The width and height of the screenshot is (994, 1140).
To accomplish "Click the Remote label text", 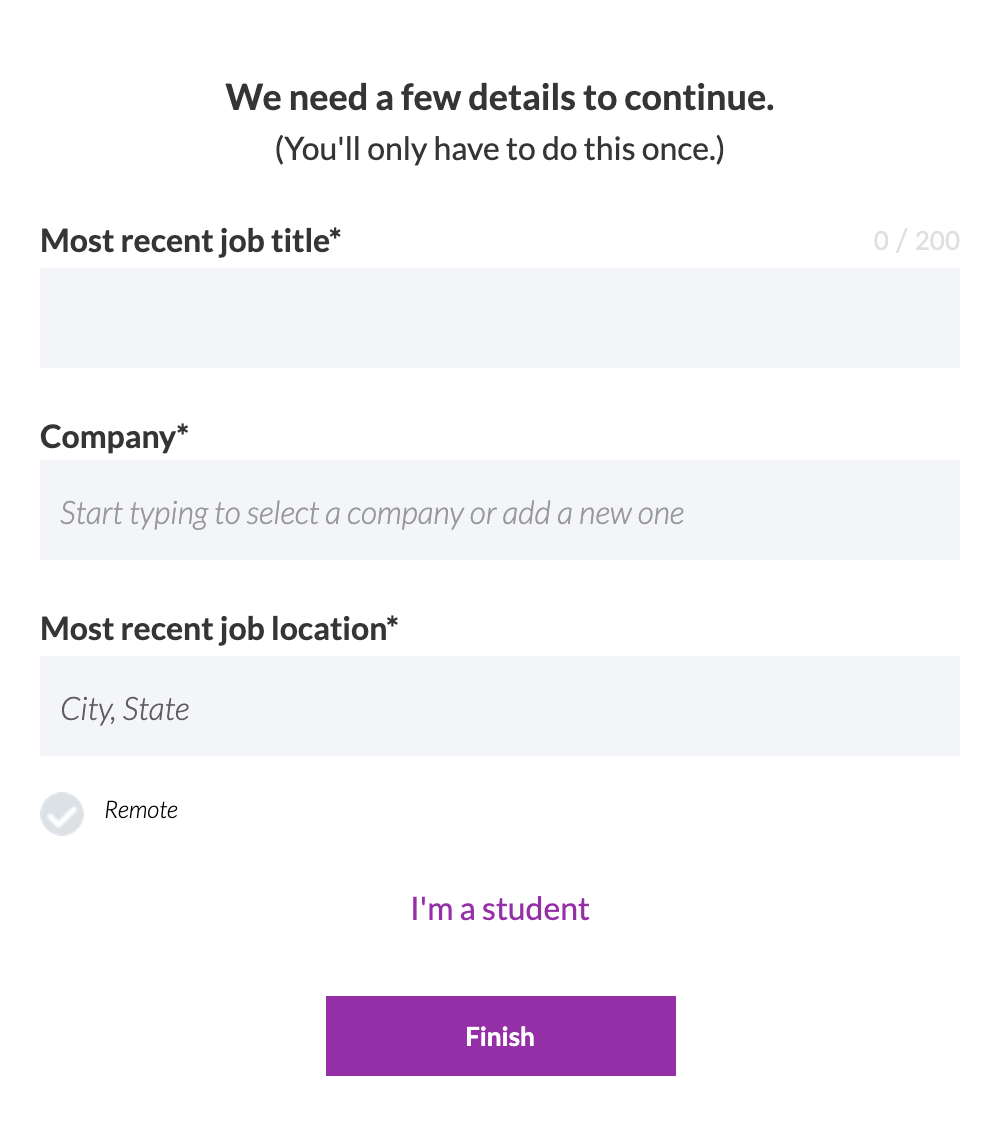I will point(141,810).
